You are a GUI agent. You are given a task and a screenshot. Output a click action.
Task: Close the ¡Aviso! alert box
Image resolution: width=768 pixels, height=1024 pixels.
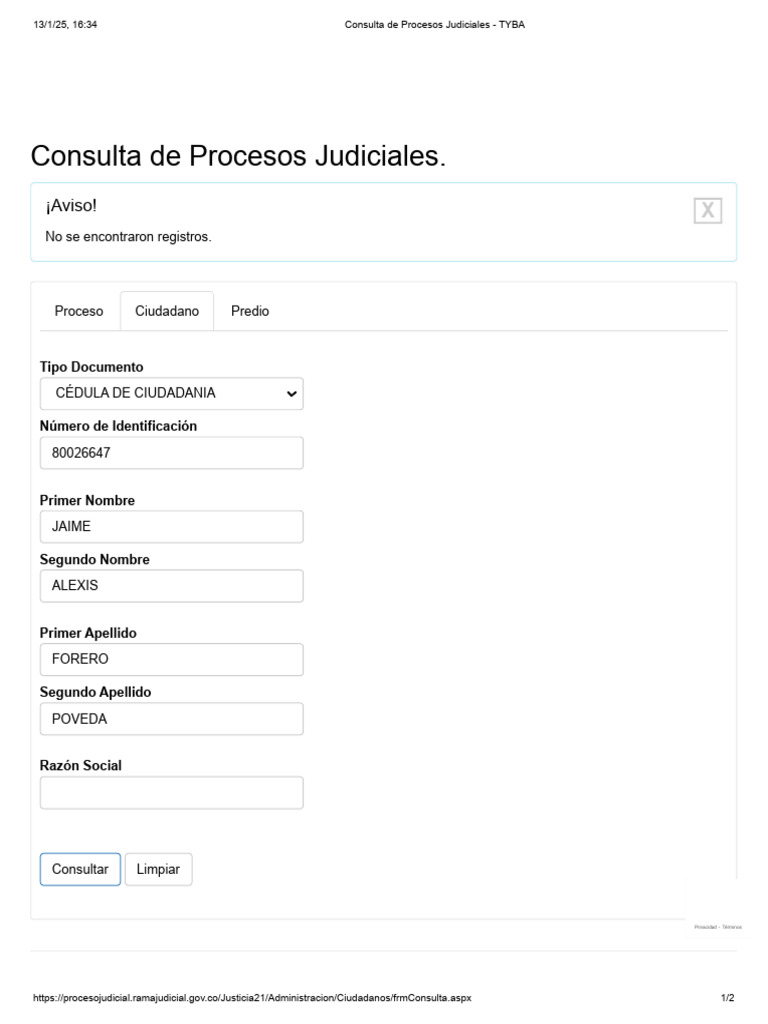pos(707,210)
